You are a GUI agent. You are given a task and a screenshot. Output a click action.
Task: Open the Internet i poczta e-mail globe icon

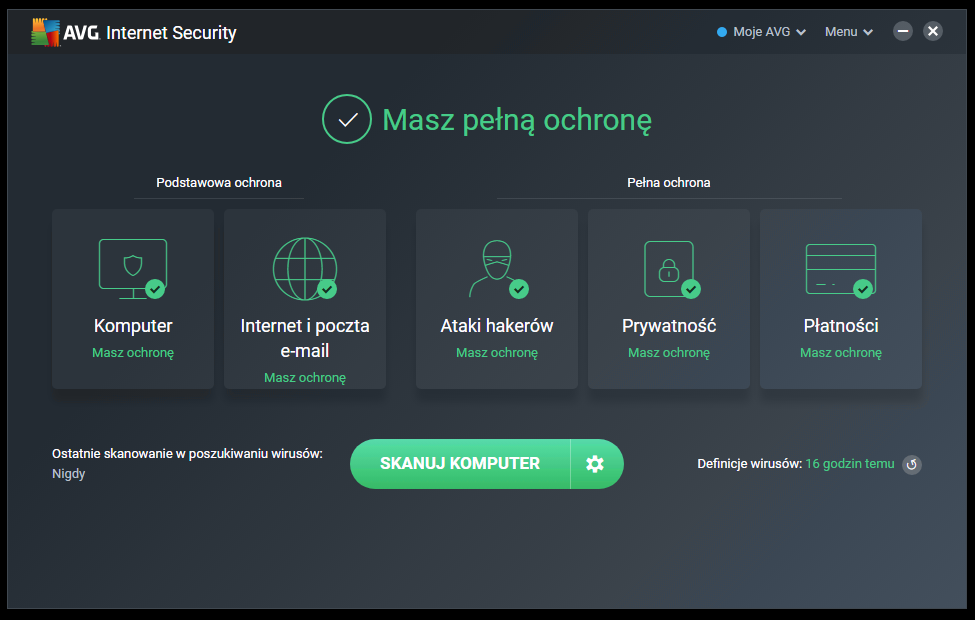(304, 265)
